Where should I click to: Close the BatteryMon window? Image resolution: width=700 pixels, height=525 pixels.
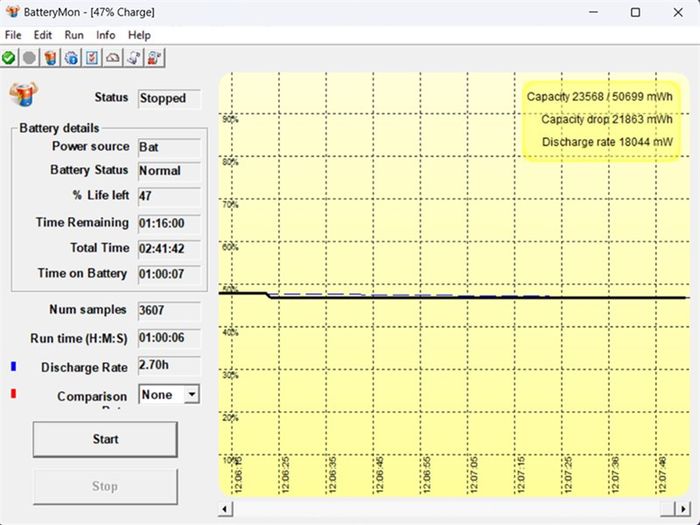point(678,12)
